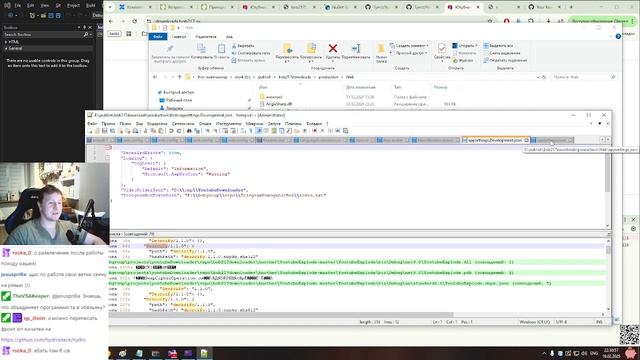Screen dimensions: 640x360
Task: Click Quick access in Explorer navigation pane
Action: pos(176,92)
